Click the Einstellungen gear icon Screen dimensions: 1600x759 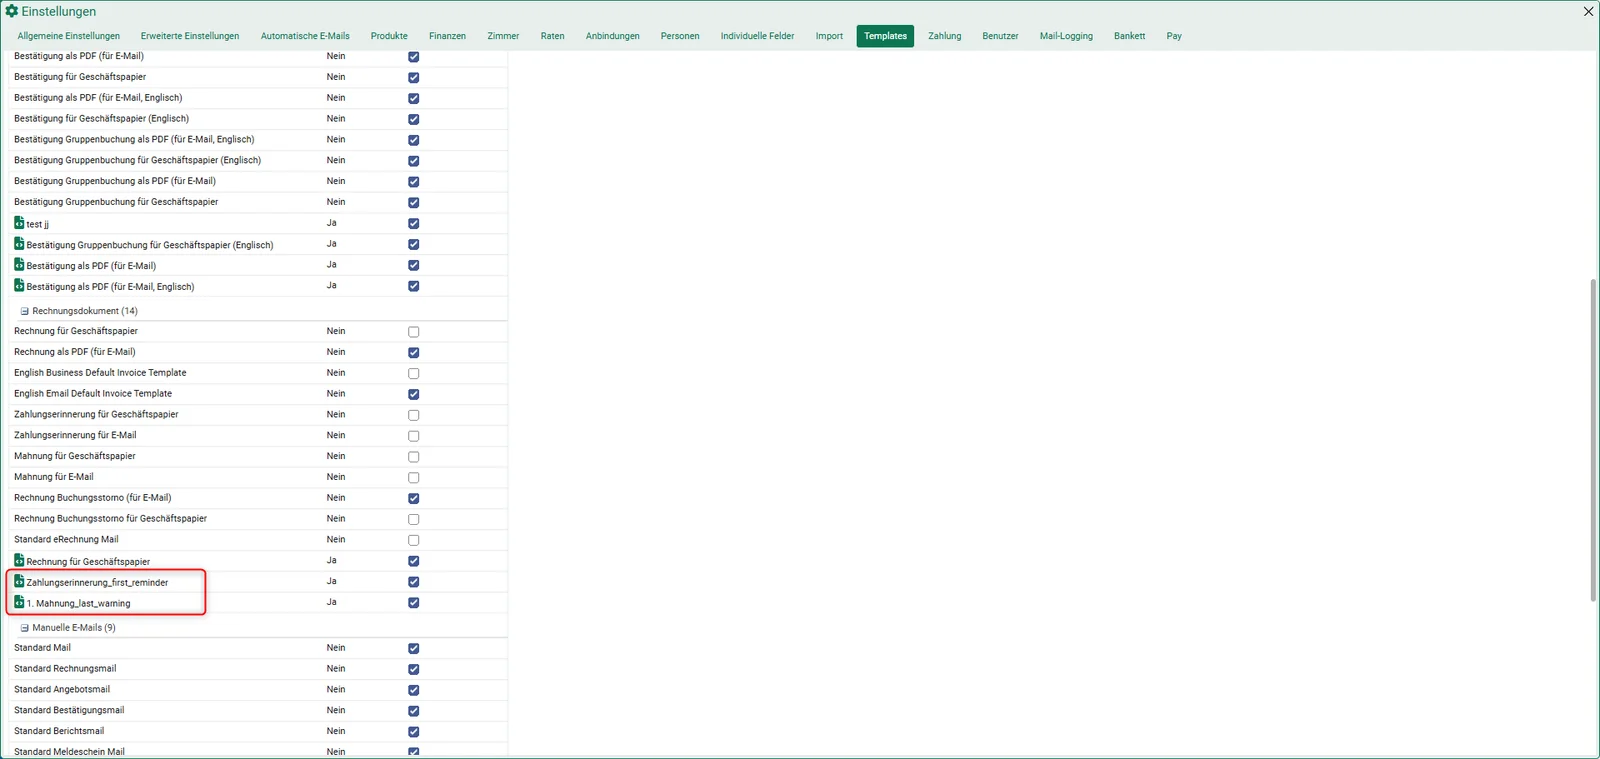pos(12,11)
